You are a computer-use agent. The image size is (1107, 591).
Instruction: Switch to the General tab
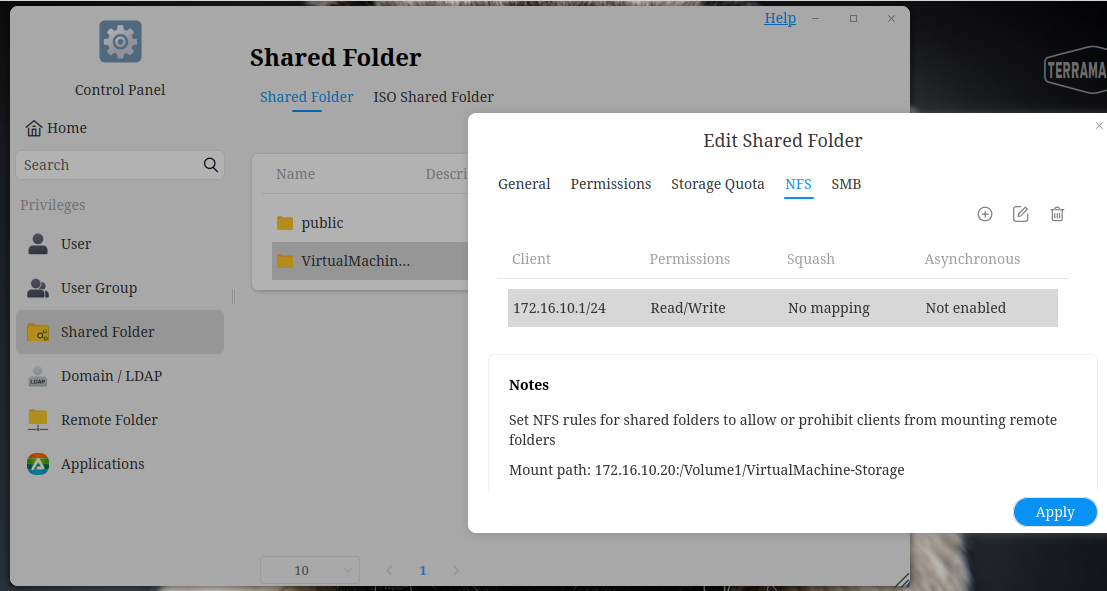tap(524, 184)
